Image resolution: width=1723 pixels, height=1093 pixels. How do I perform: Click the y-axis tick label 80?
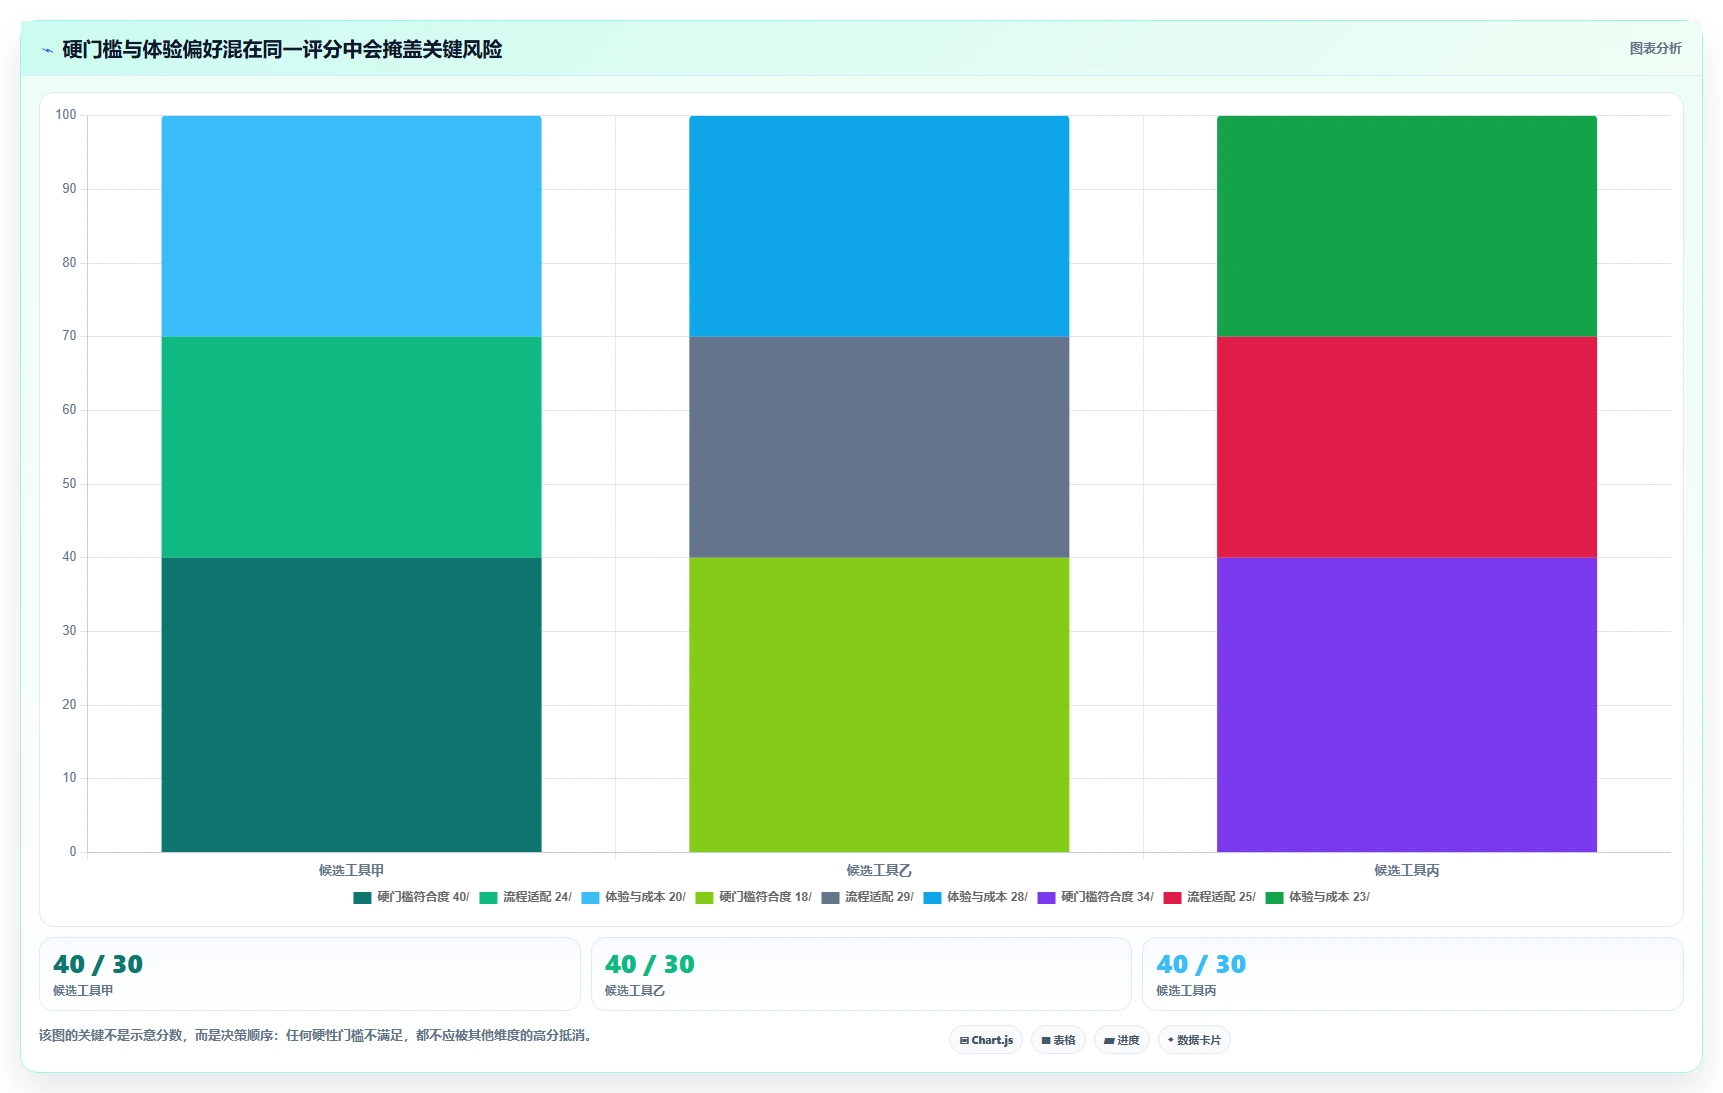[69, 263]
